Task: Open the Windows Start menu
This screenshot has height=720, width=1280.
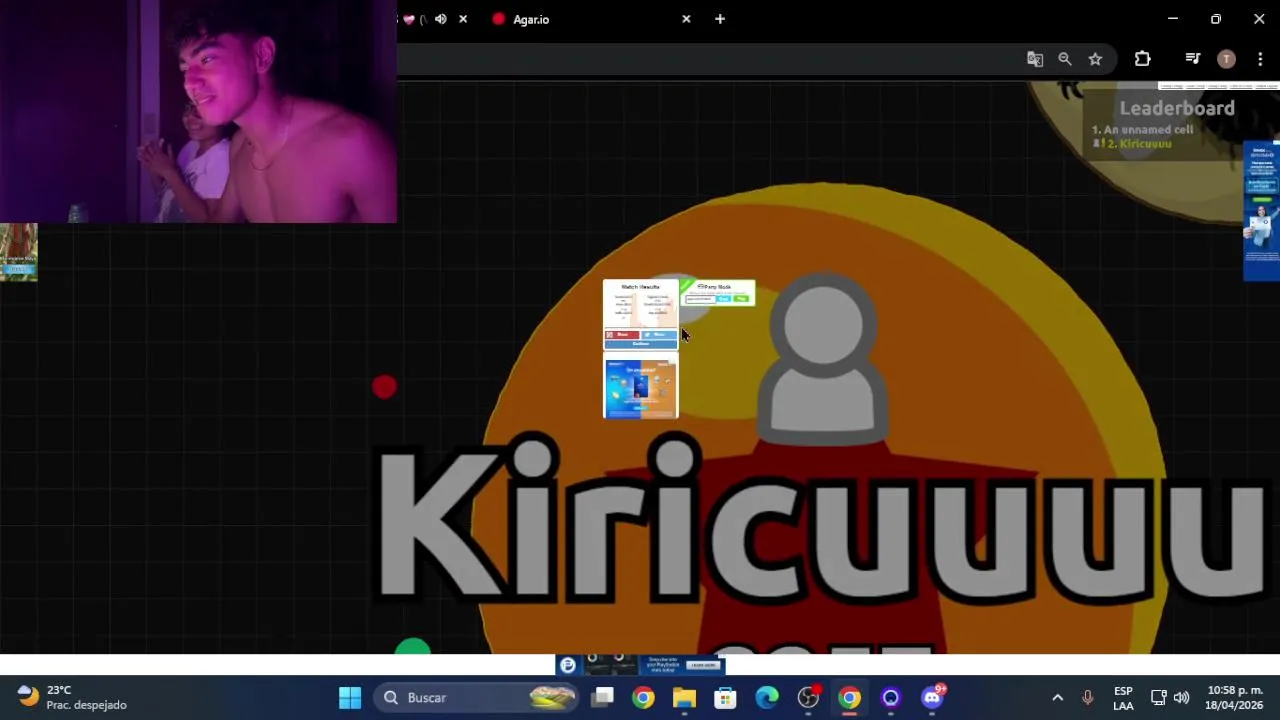Action: tap(350, 698)
